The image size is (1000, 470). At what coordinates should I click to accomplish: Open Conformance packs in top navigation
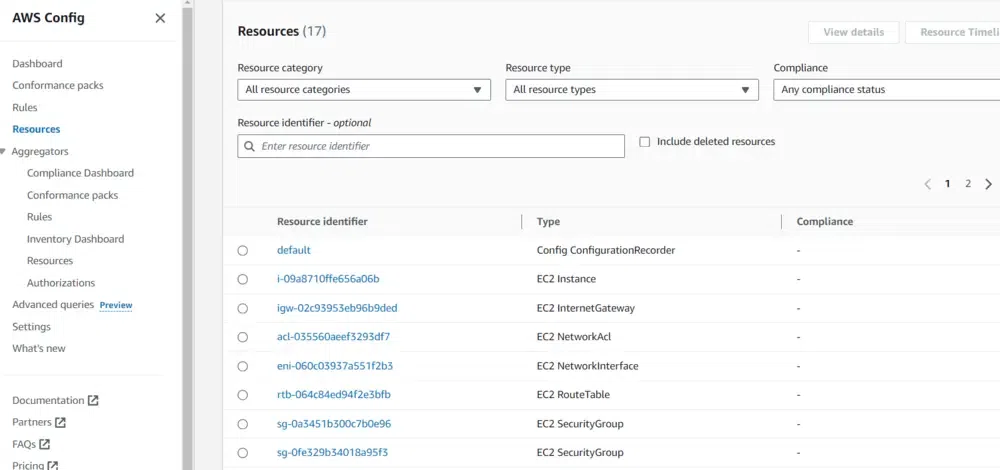[x=57, y=85]
